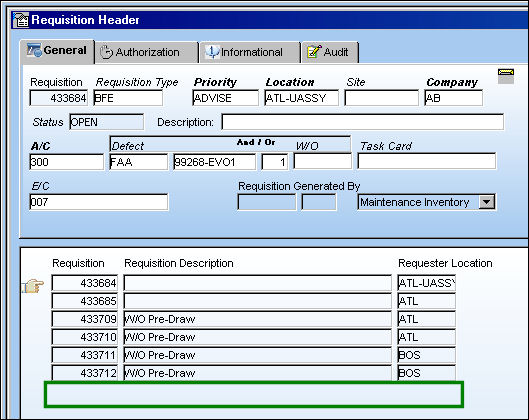Click ATL requester location for 433685
The image size is (529, 420).
[426, 301]
